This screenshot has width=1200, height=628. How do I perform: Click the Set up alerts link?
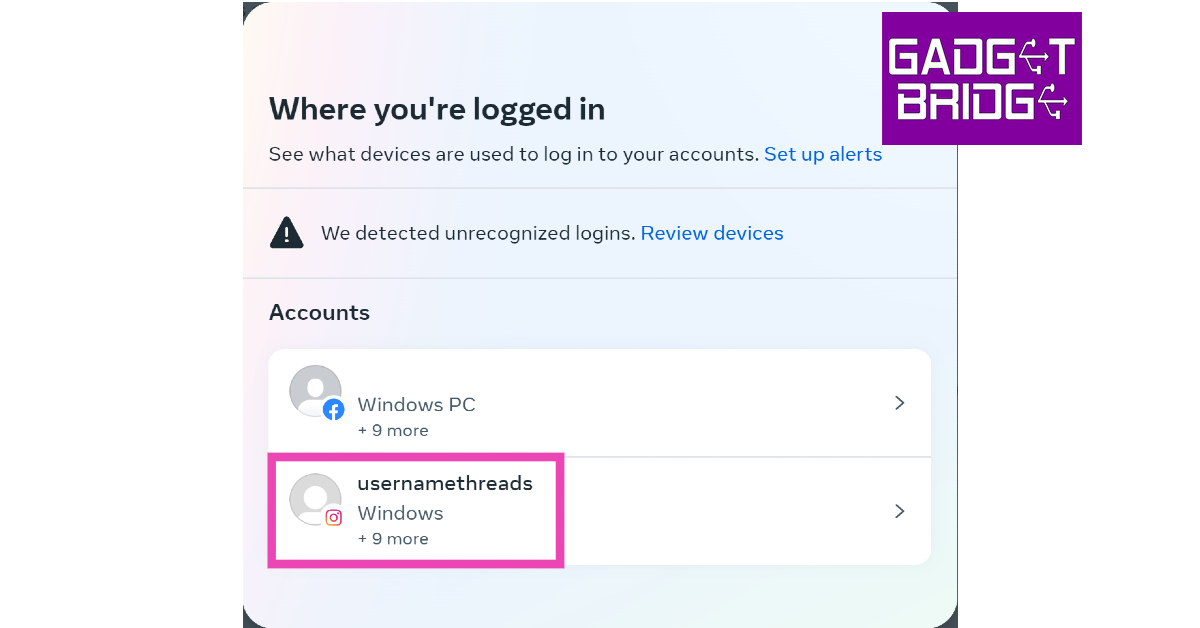coord(822,155)
